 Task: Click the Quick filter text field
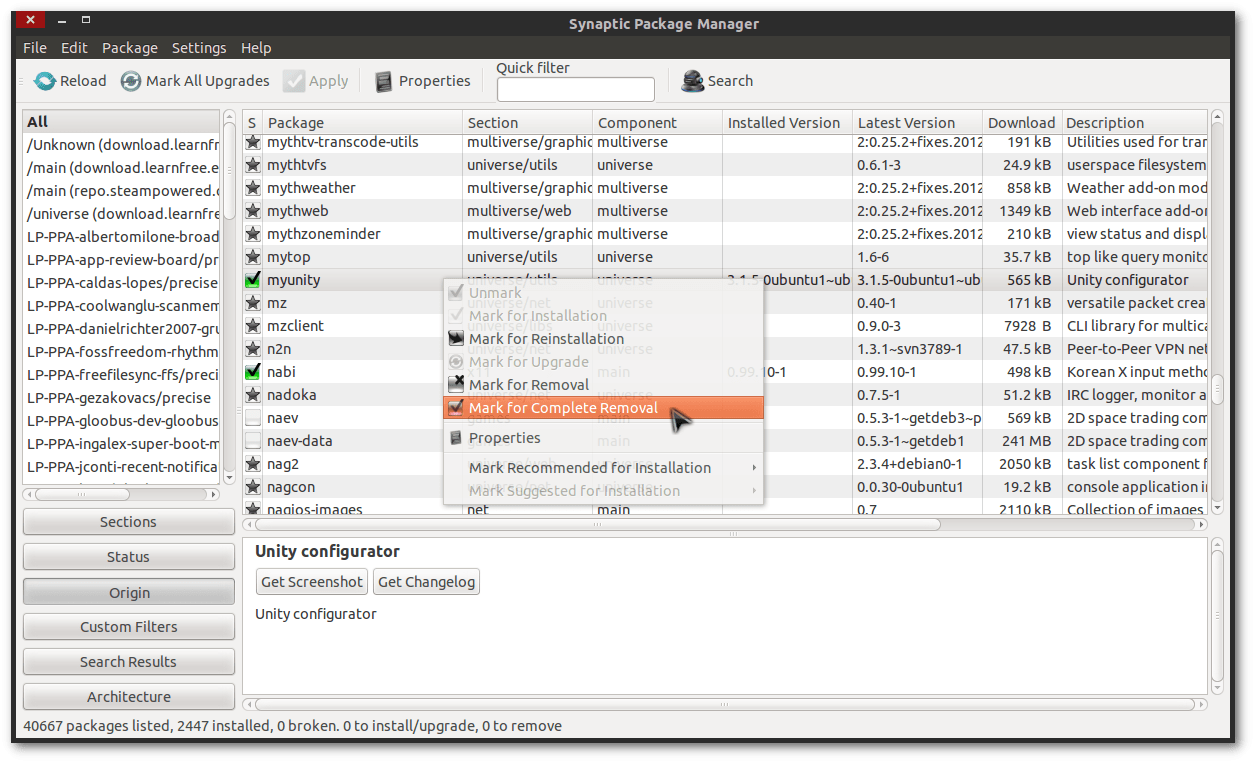pyautogui.click(x=575, y=89)
